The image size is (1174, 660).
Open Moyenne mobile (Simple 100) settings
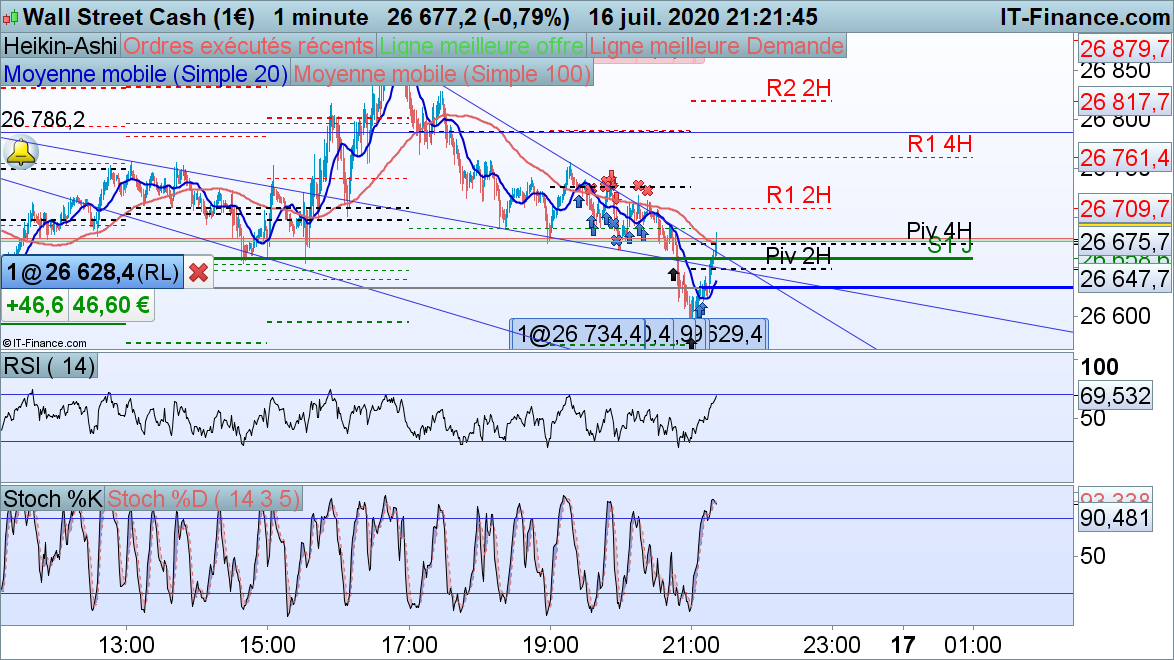tap(442, 73)
